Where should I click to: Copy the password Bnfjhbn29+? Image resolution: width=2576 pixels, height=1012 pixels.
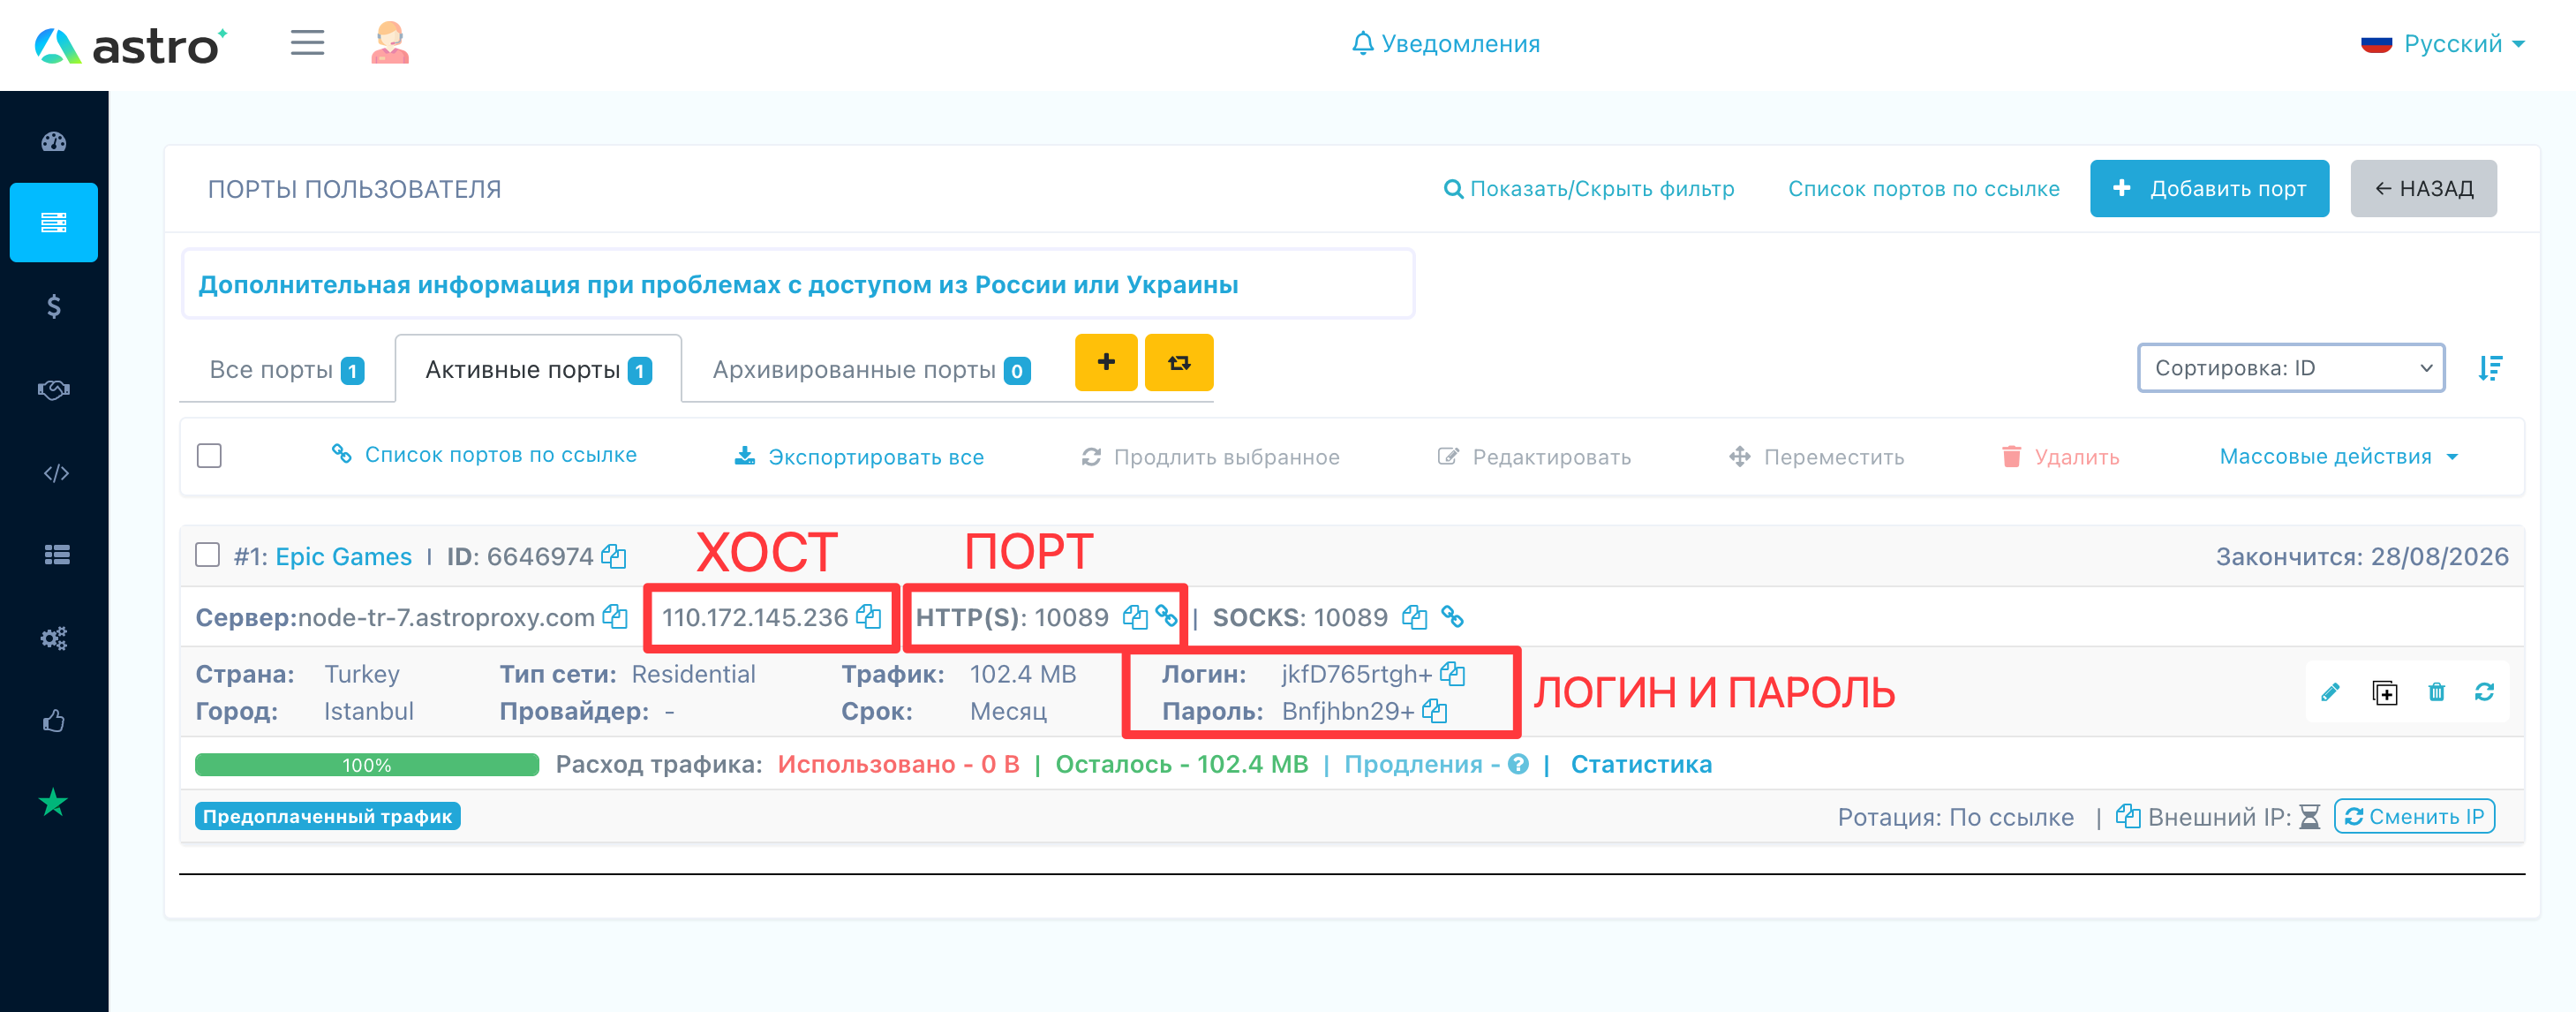pos(1435,711)
